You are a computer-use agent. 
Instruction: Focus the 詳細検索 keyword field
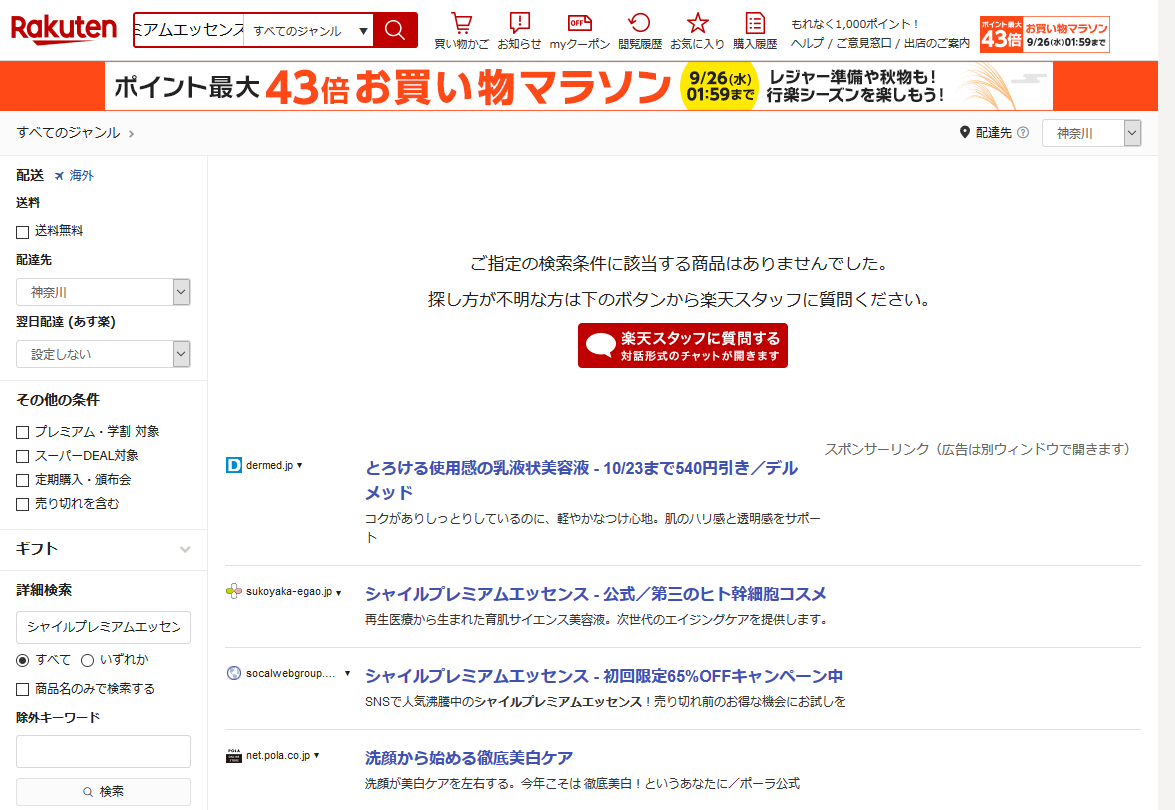click(x=103, y=627)
